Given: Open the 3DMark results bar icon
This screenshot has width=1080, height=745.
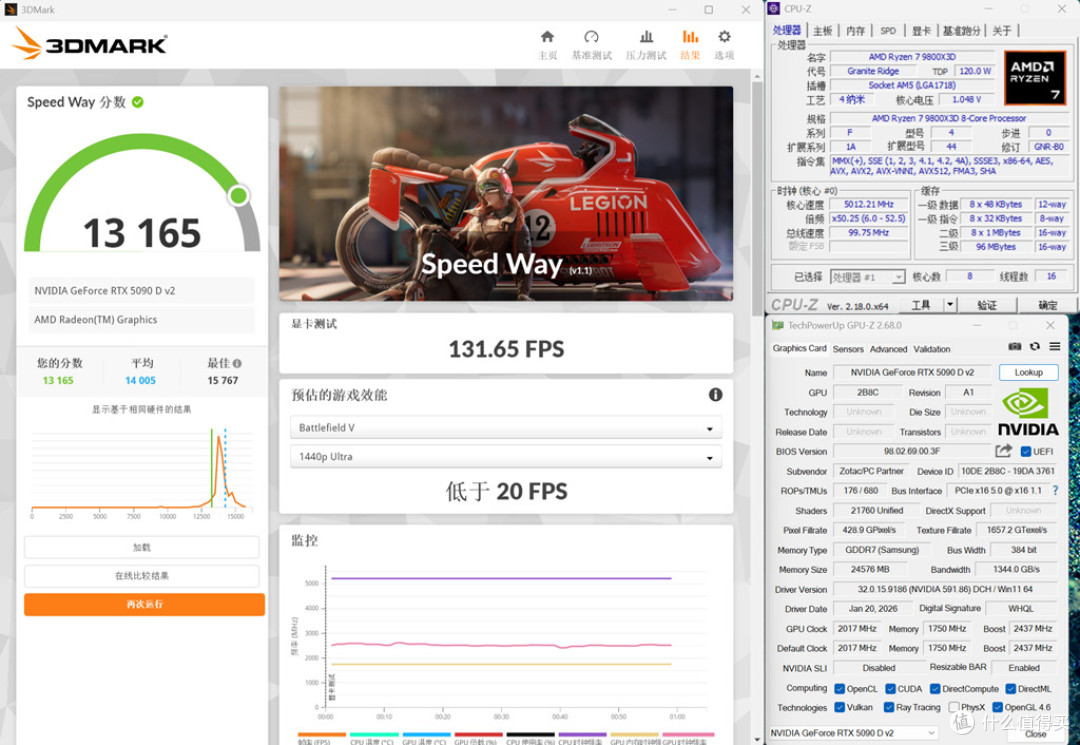Looking at the screenshot, I should [690, 36].
